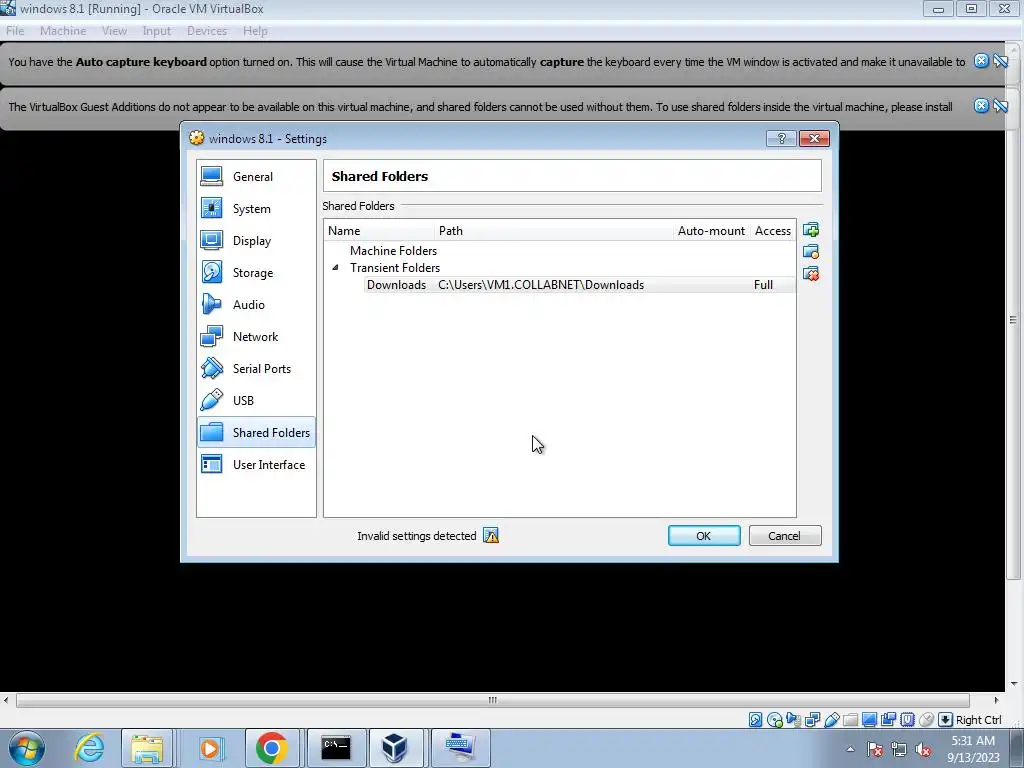1024x768 pixels.
Task: Select the Audio settings category
Action: point(256,305)
